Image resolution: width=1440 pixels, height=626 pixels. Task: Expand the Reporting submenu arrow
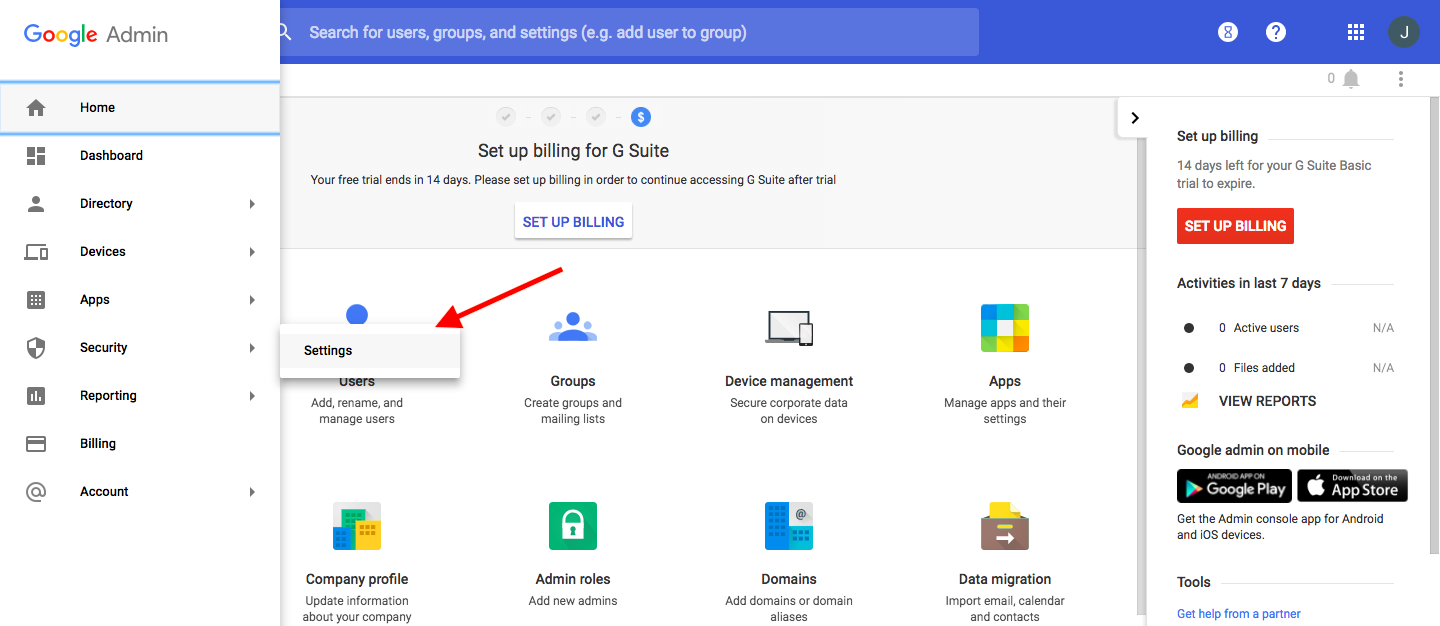pos(252,396)
